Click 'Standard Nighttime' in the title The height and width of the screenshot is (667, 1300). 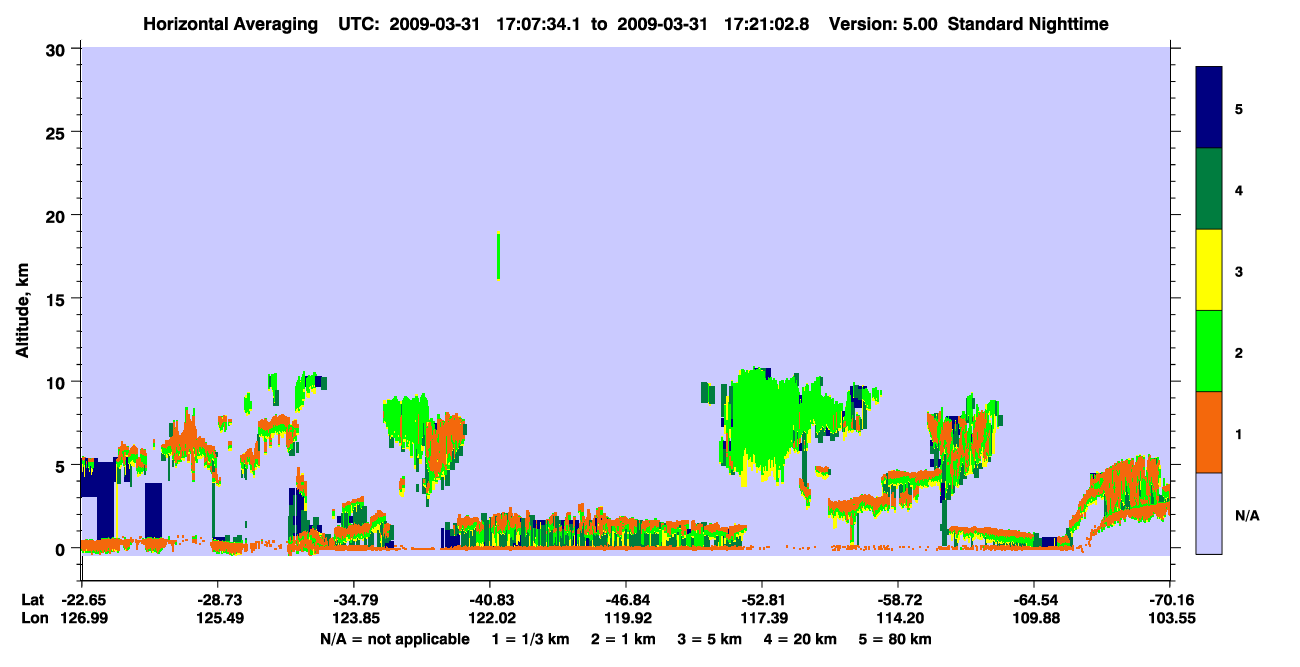tap(1027, 23)
